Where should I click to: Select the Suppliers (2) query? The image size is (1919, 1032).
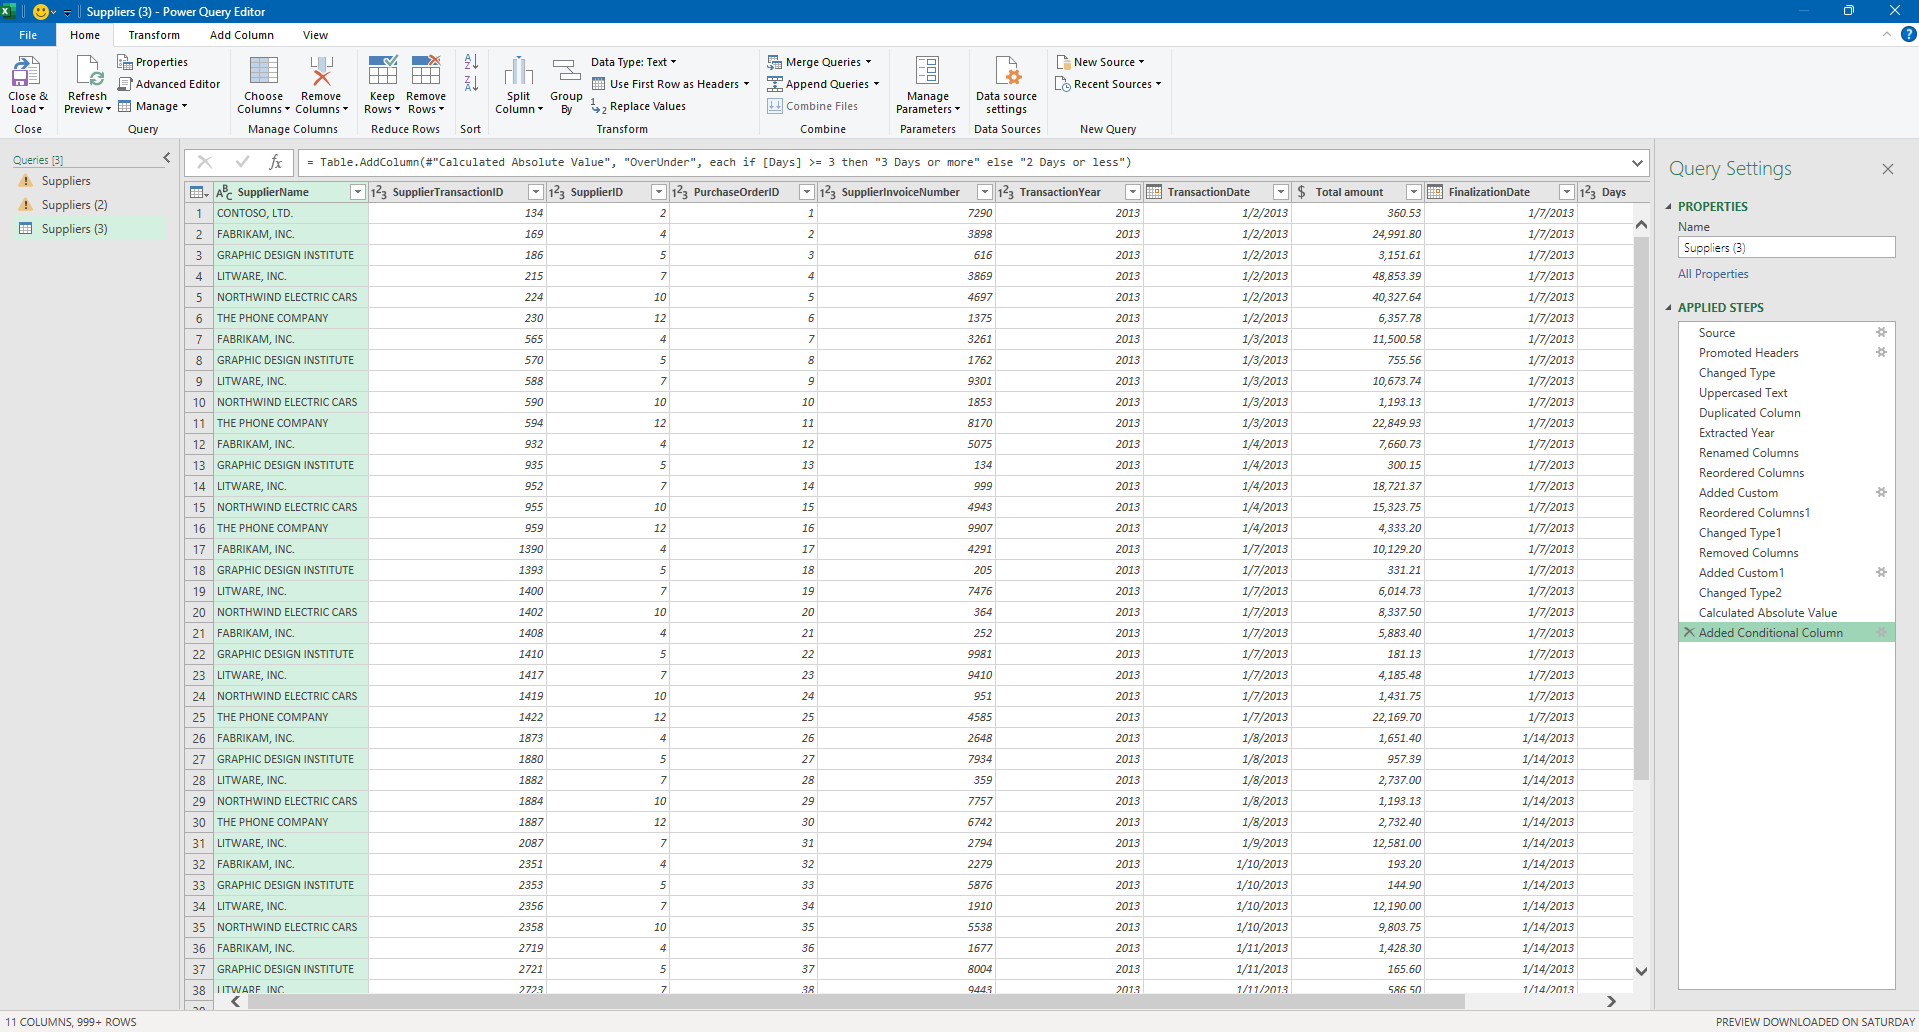coord(74,205)
